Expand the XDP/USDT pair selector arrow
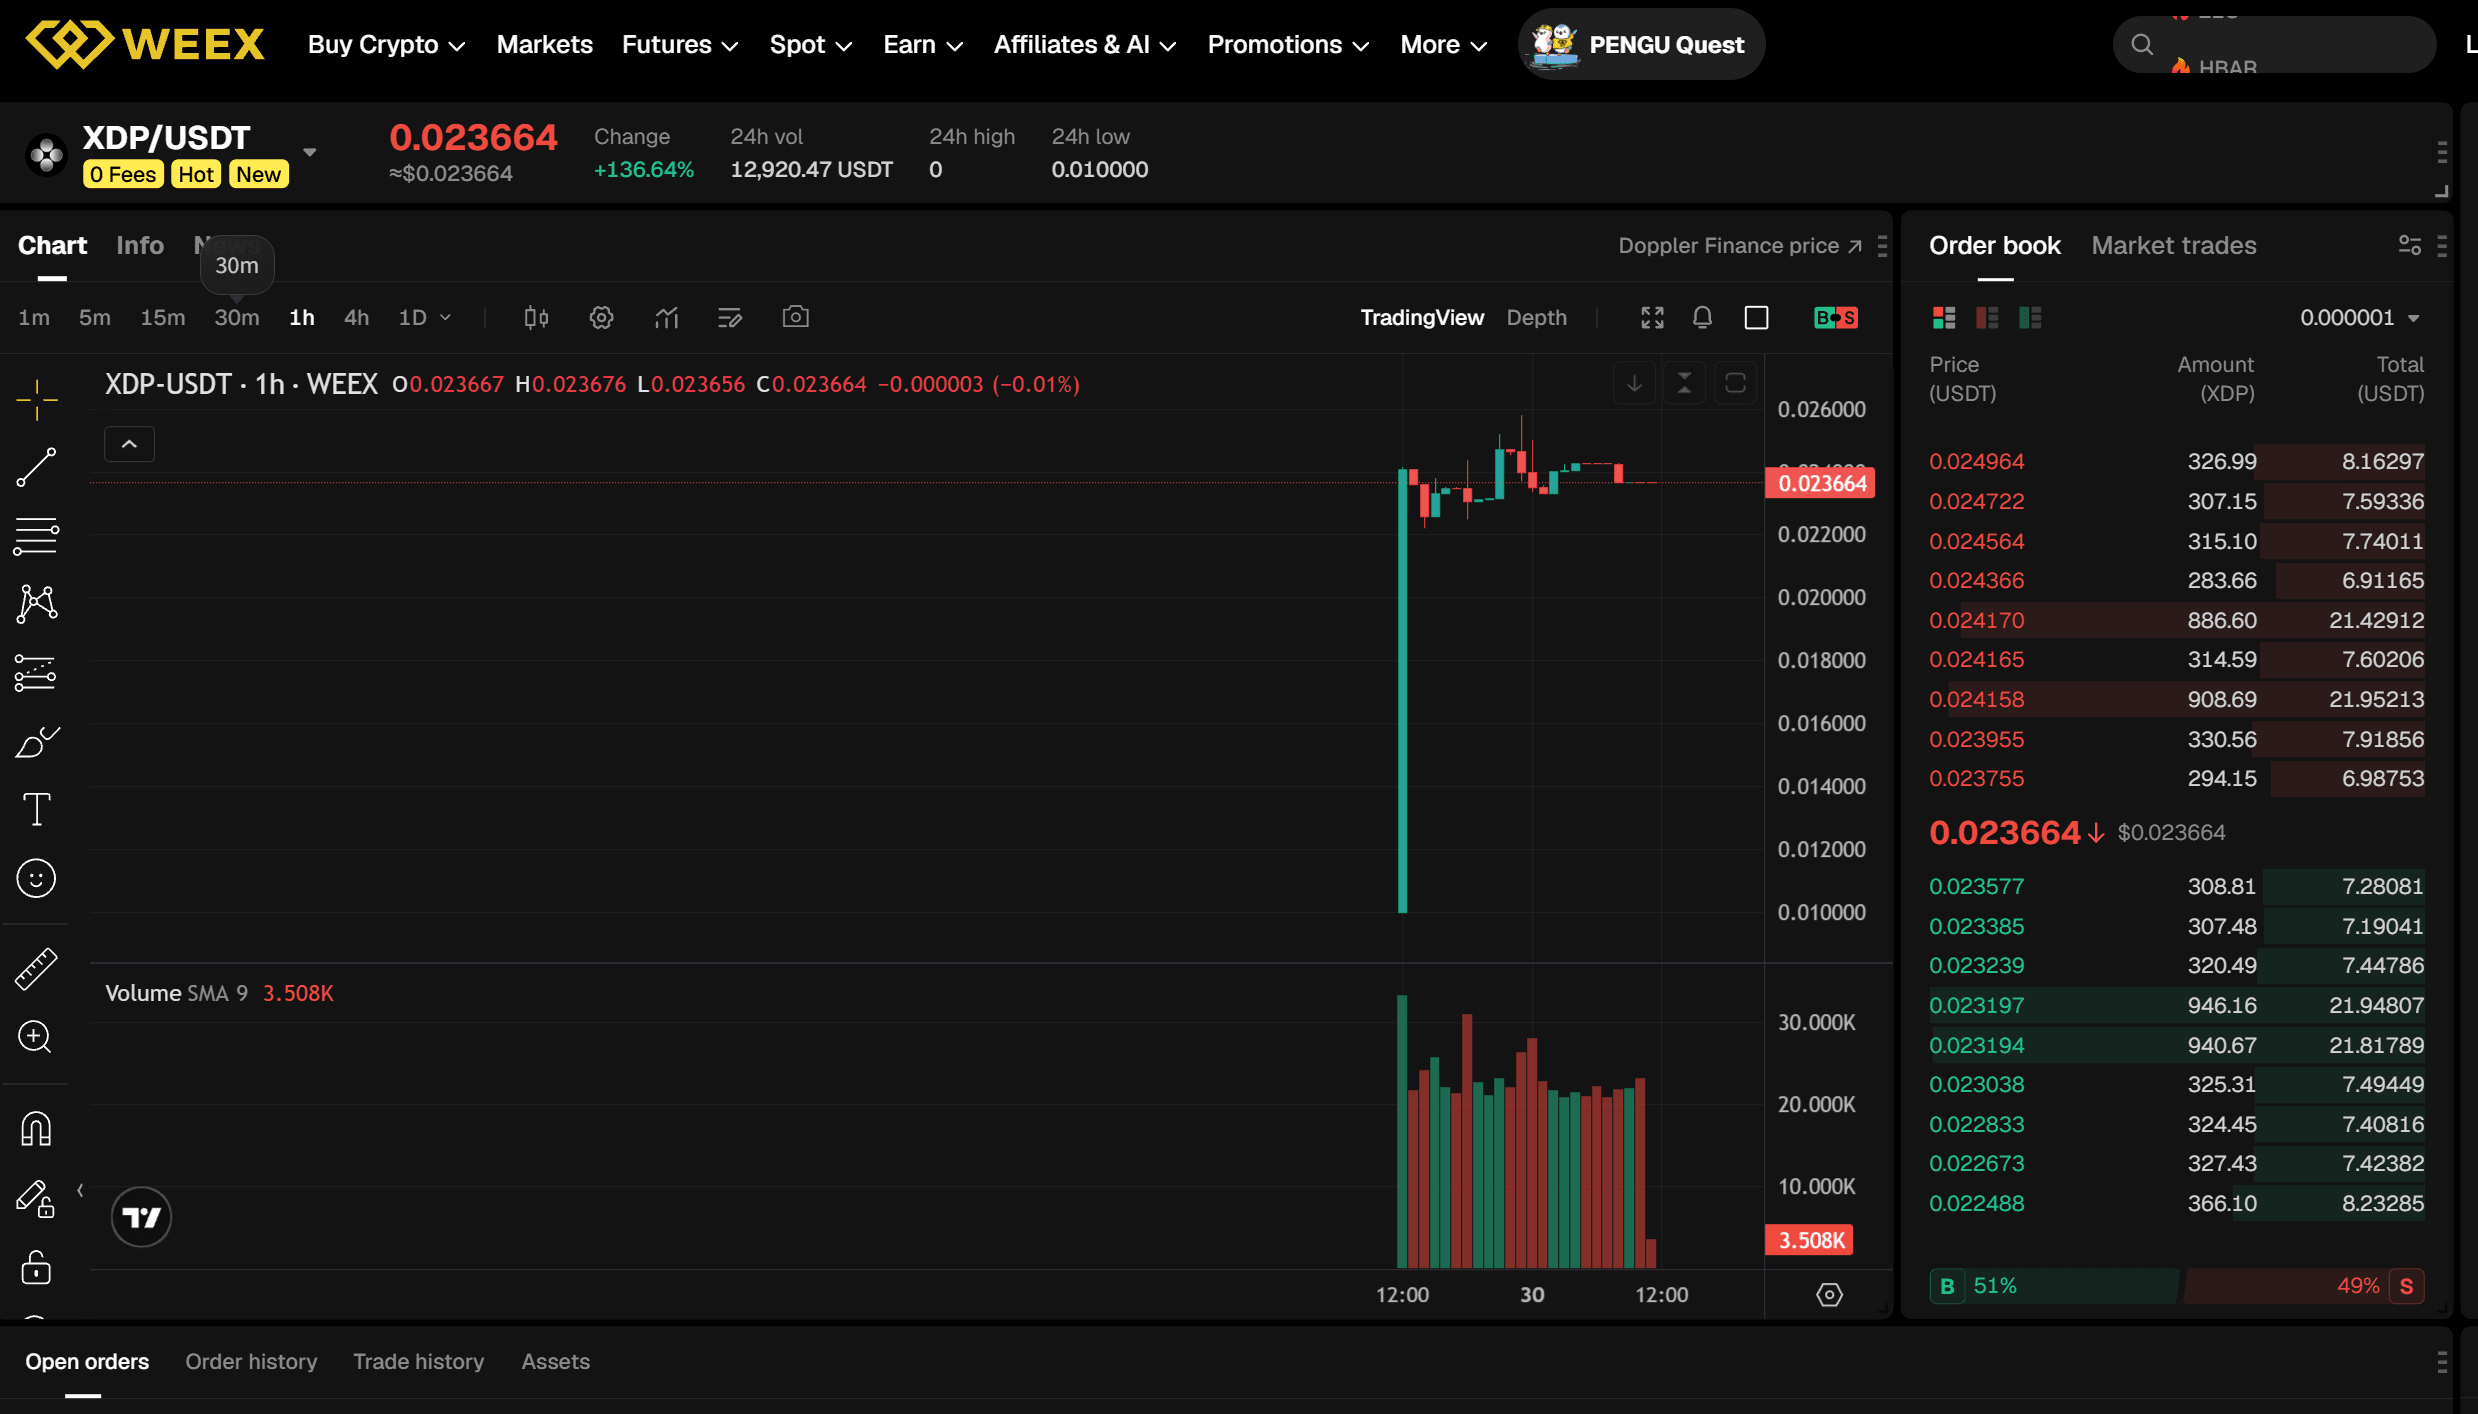 [x=310, y=153]
